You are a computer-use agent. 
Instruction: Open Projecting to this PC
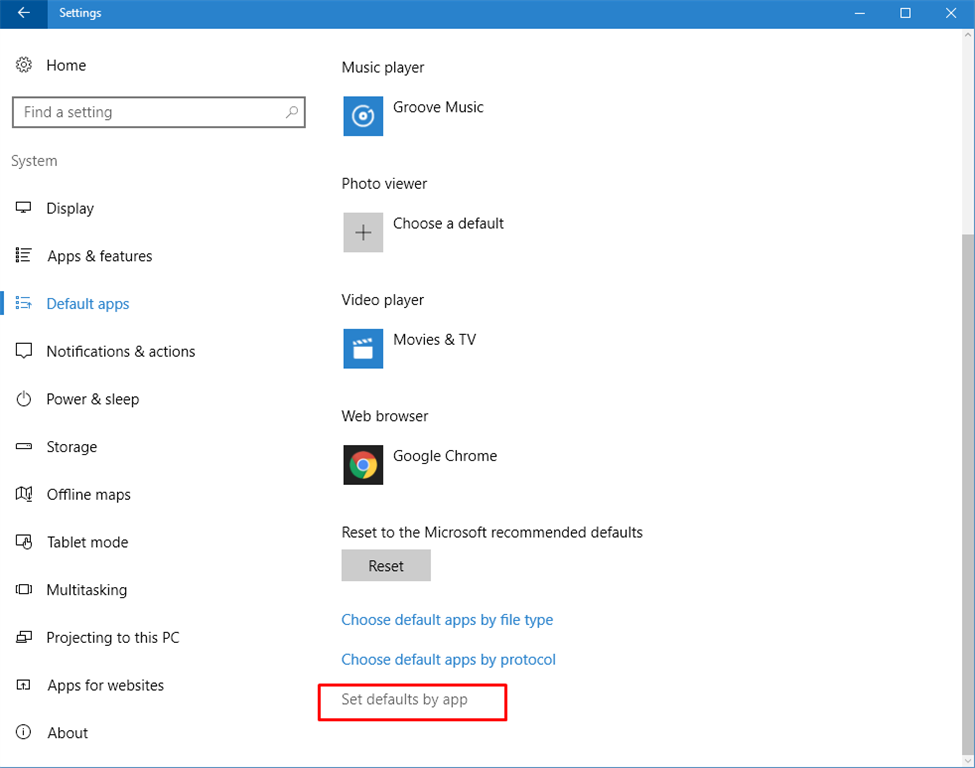coord(113,637)
